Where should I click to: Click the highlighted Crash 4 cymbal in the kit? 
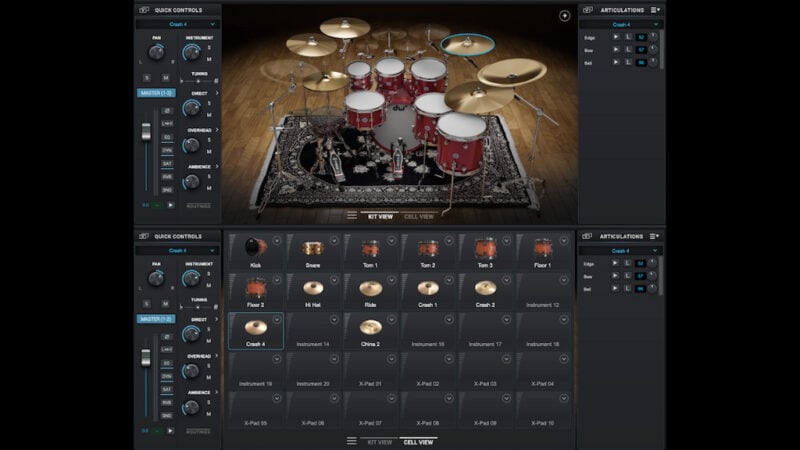[467, 44]
